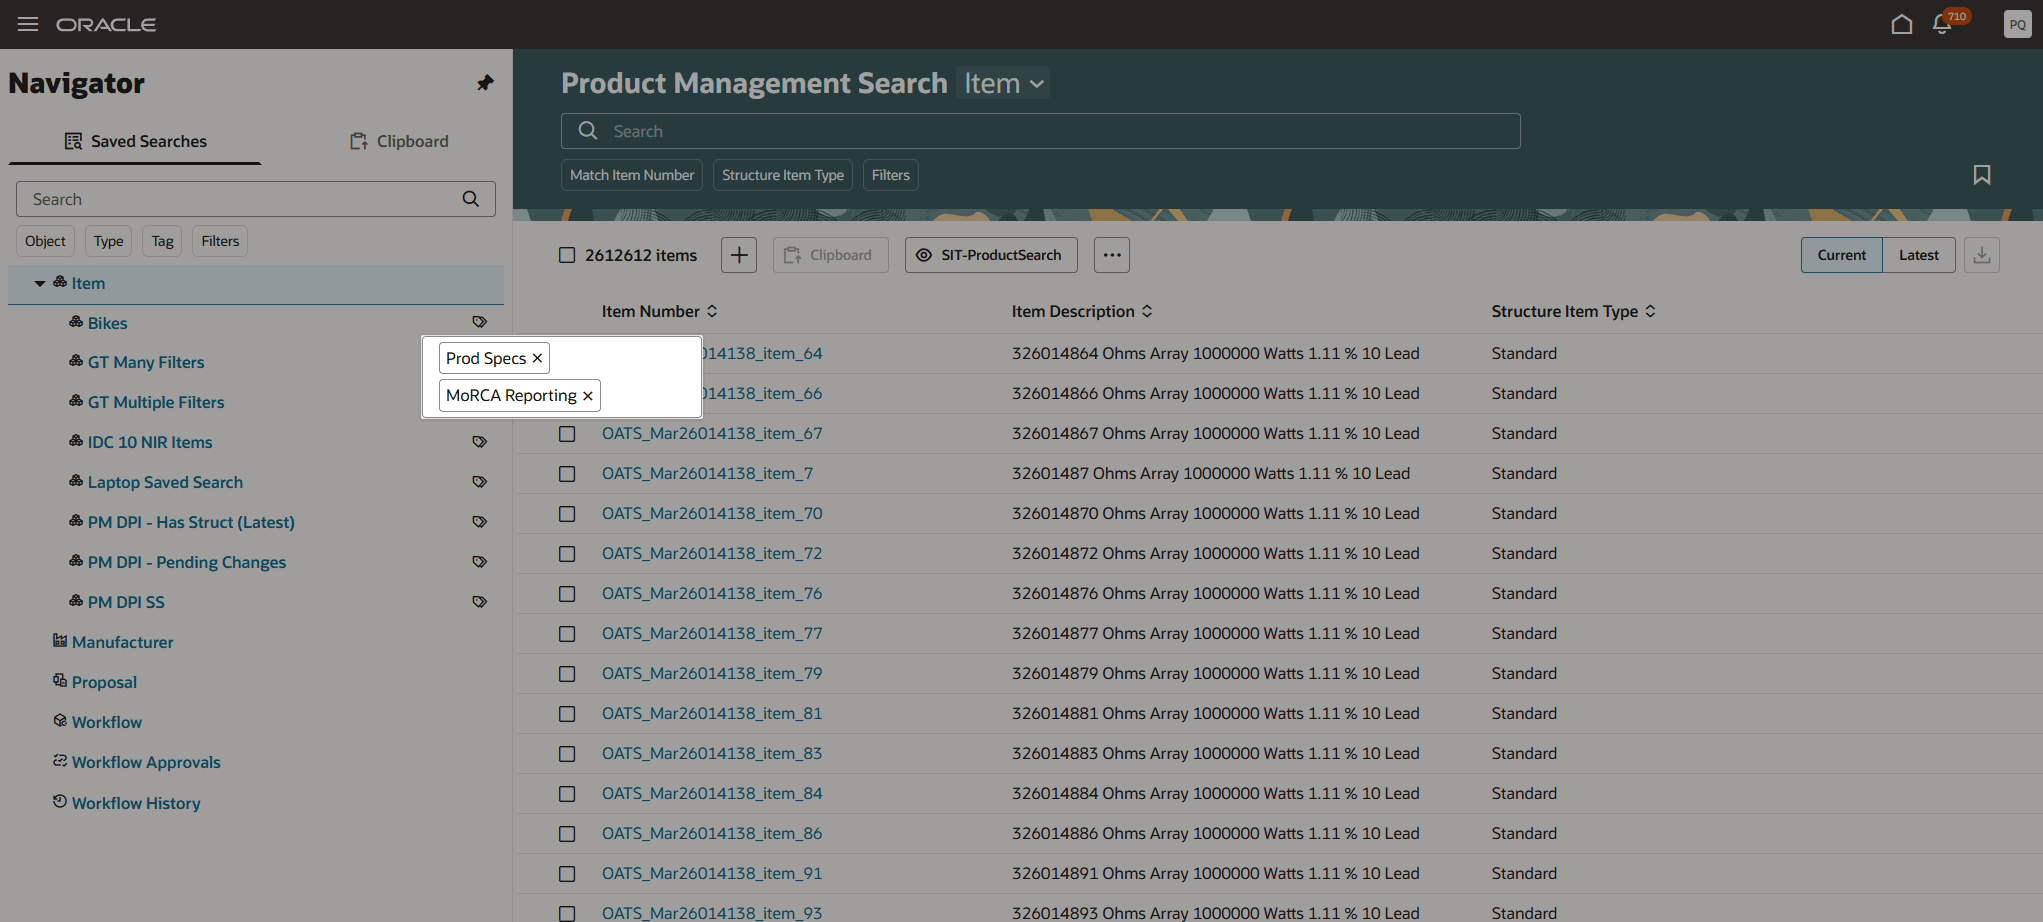The image size is (2043, 922).
Task: Open the notifications bell
Action: [x=1942, y=24]
